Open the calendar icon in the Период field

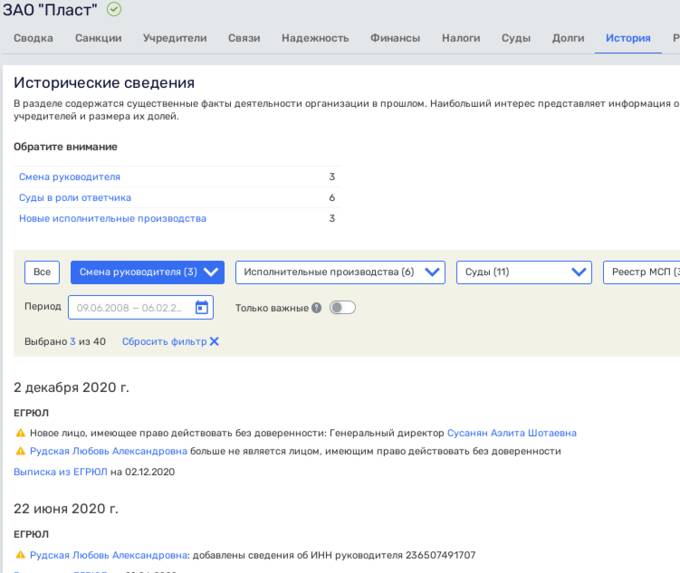tap(202, 308)
